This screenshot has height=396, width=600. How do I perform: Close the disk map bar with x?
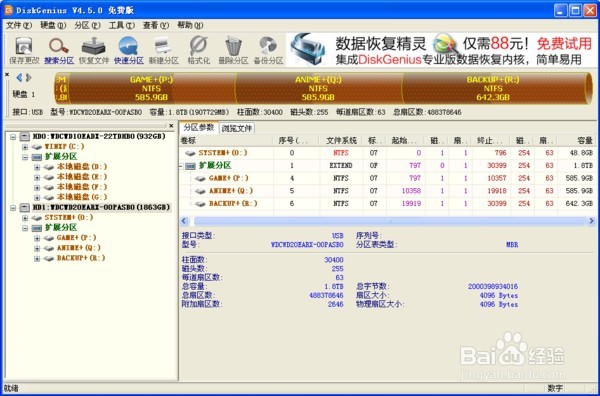click(7, 75)
